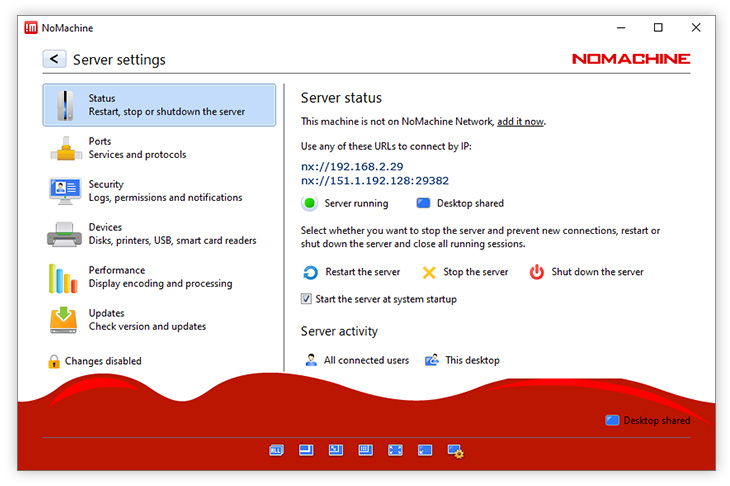Go back using the arrow button
This screenshot has width=730, height=486.
pyautogui.click(x=54, y=59)
